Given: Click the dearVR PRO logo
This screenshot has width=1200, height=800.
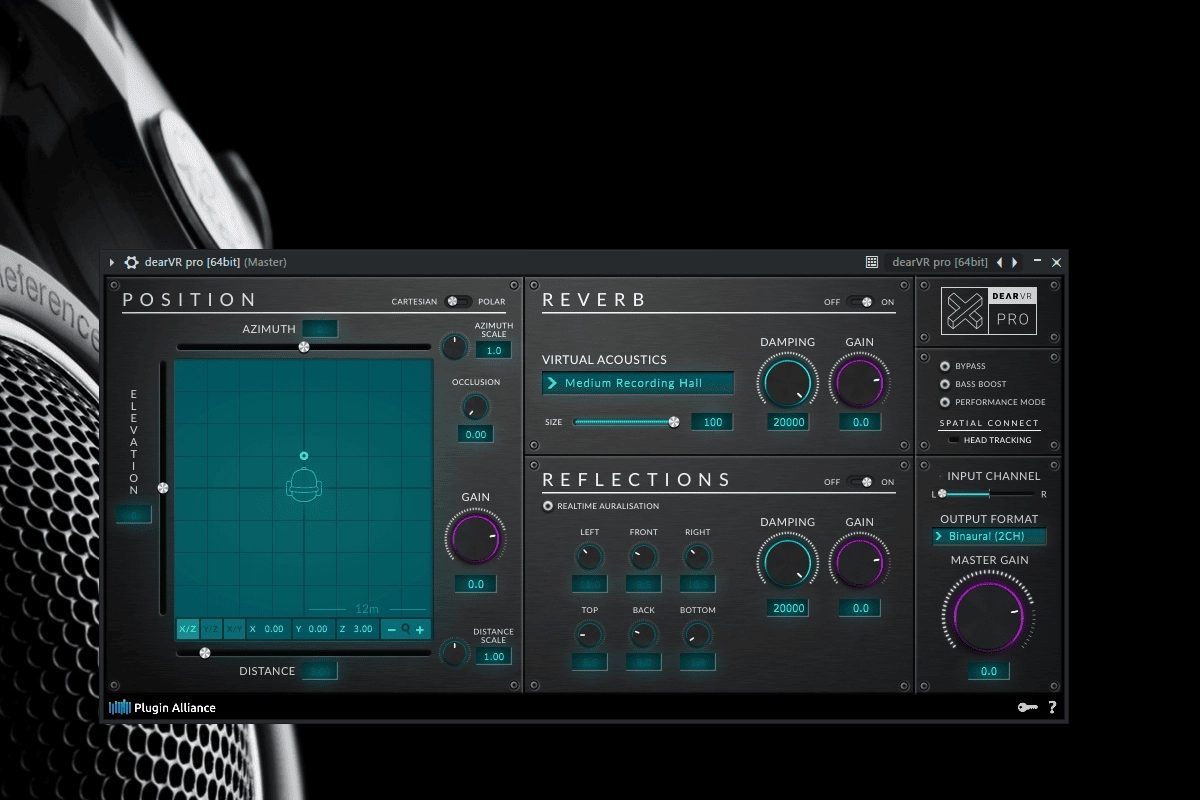Looking at the screenshot, I should pos(989,311).
